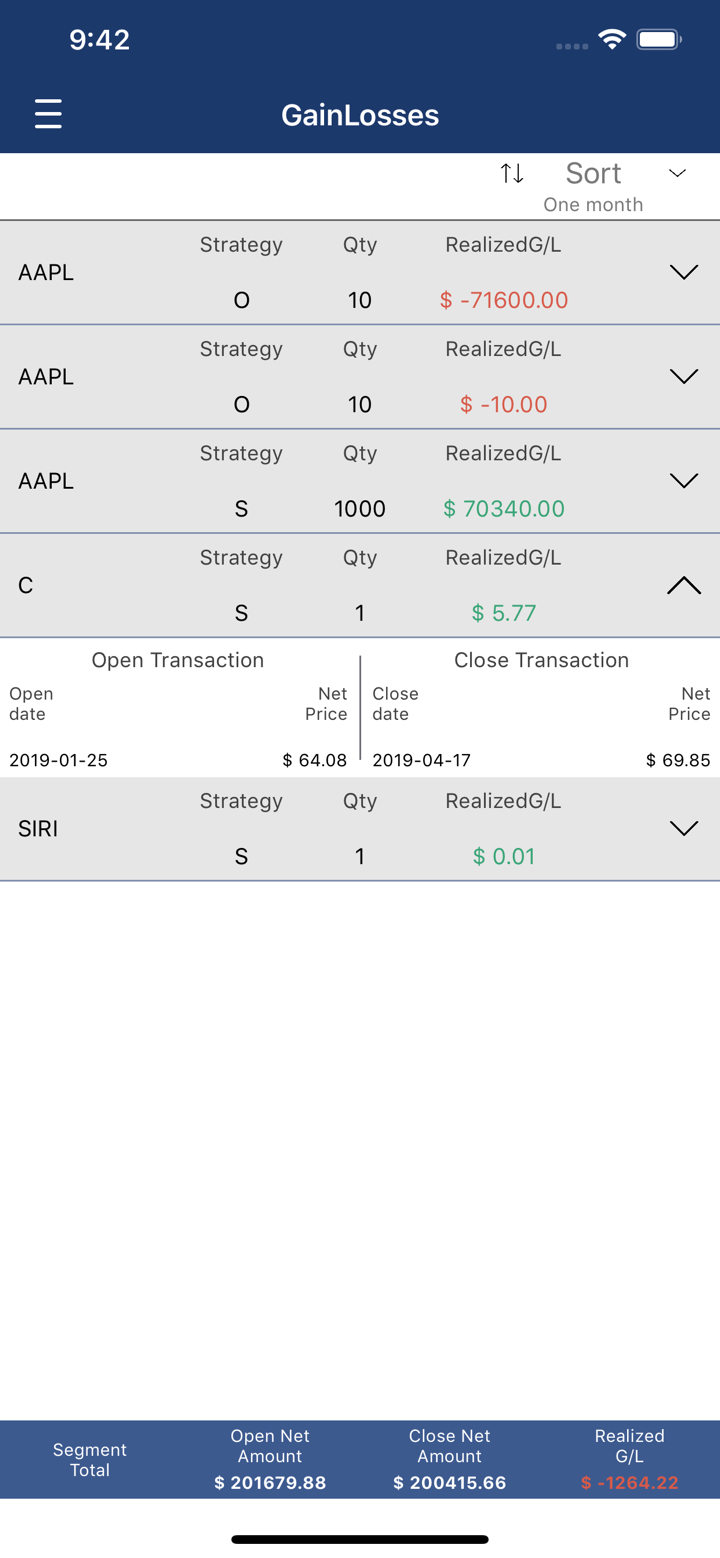Tap the SIRI ticker symbol
The width and height of the screenshot is (720, 1558).
(38, 829)
